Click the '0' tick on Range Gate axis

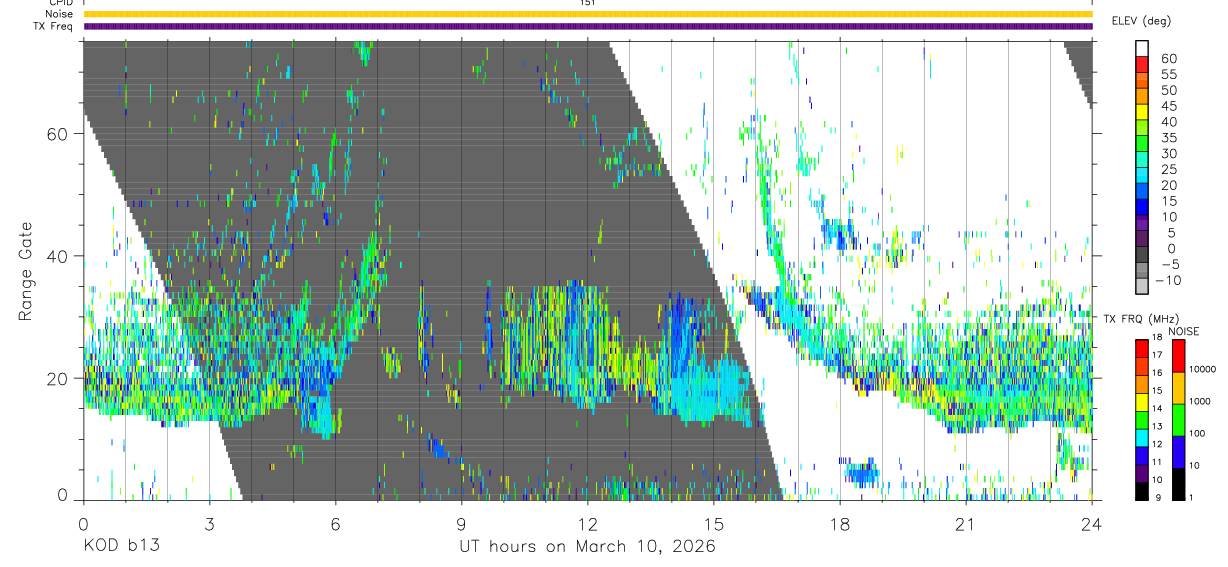[x=63, y=496]
